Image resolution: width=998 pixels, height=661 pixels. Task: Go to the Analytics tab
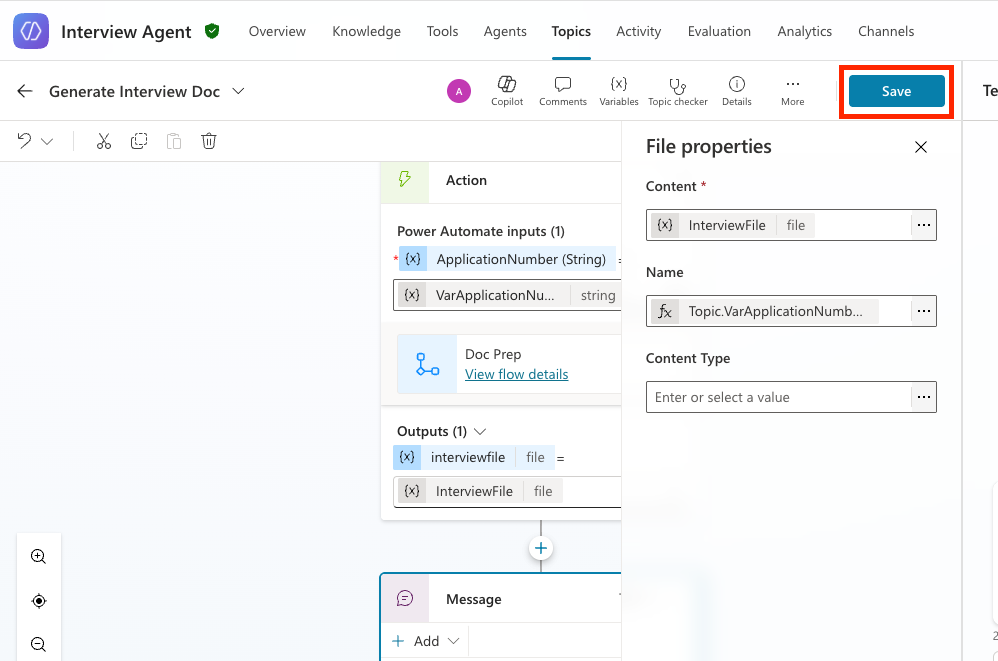point(804,31)
